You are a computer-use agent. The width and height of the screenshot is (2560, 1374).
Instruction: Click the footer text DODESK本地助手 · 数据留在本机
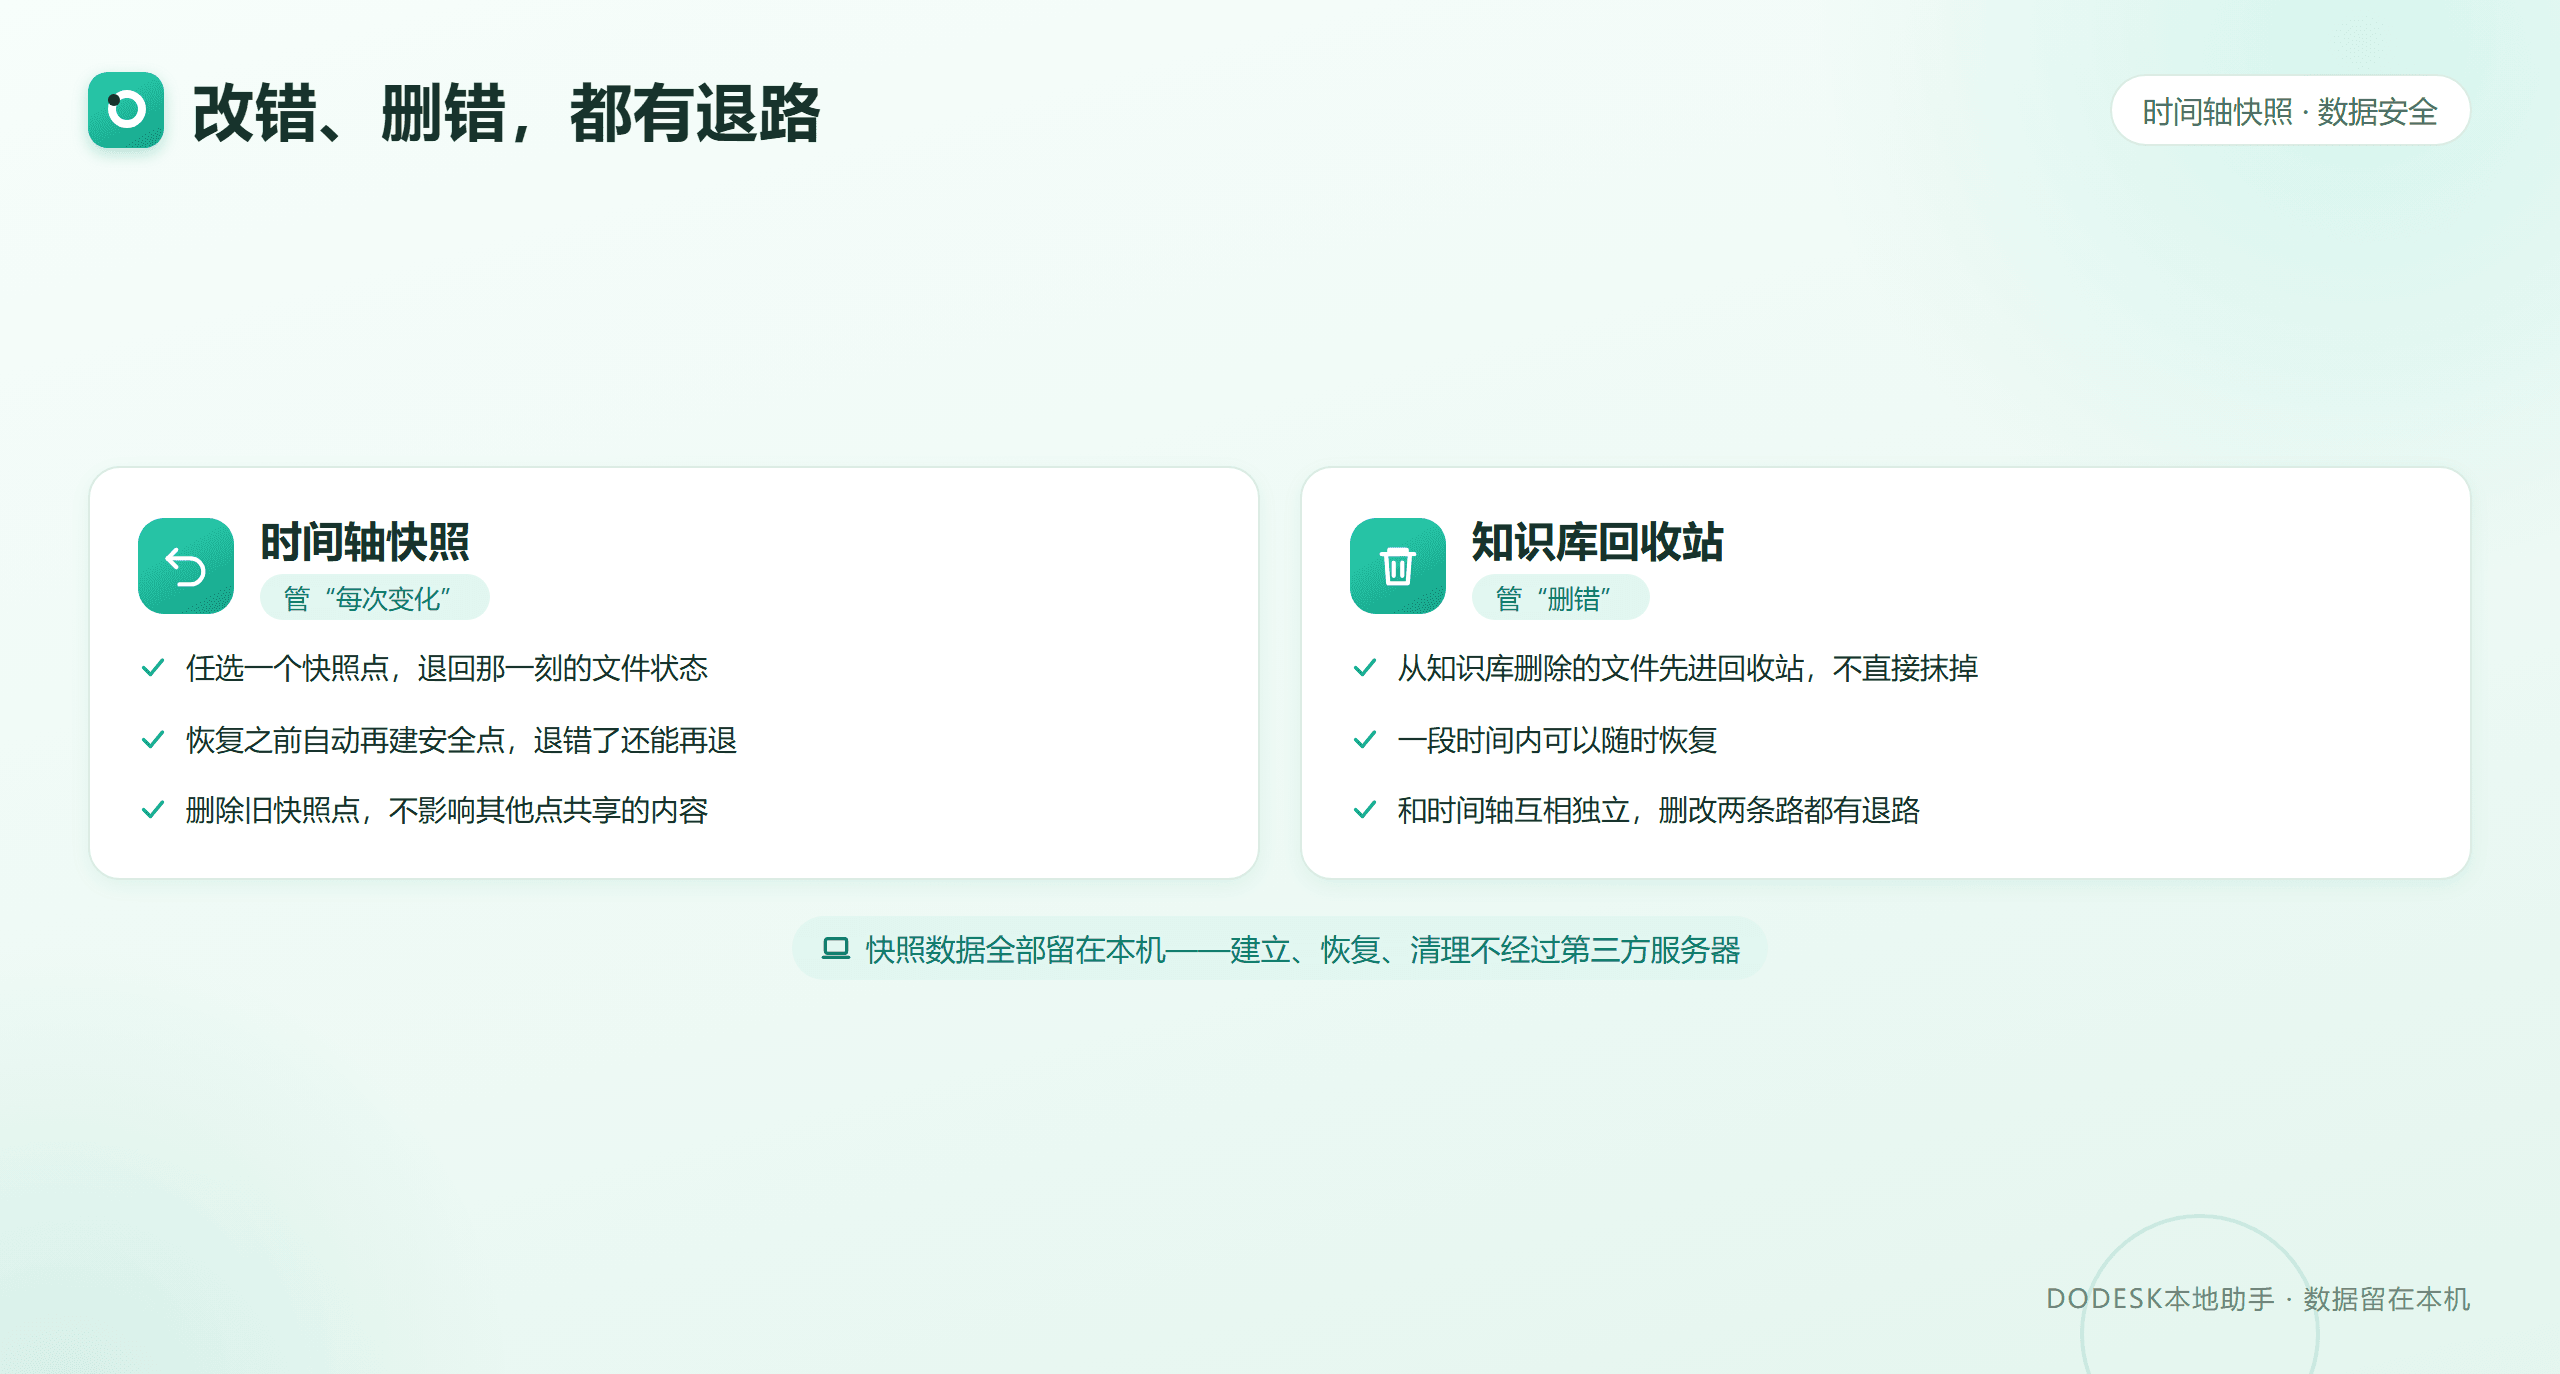[x=2258, y=1298]
